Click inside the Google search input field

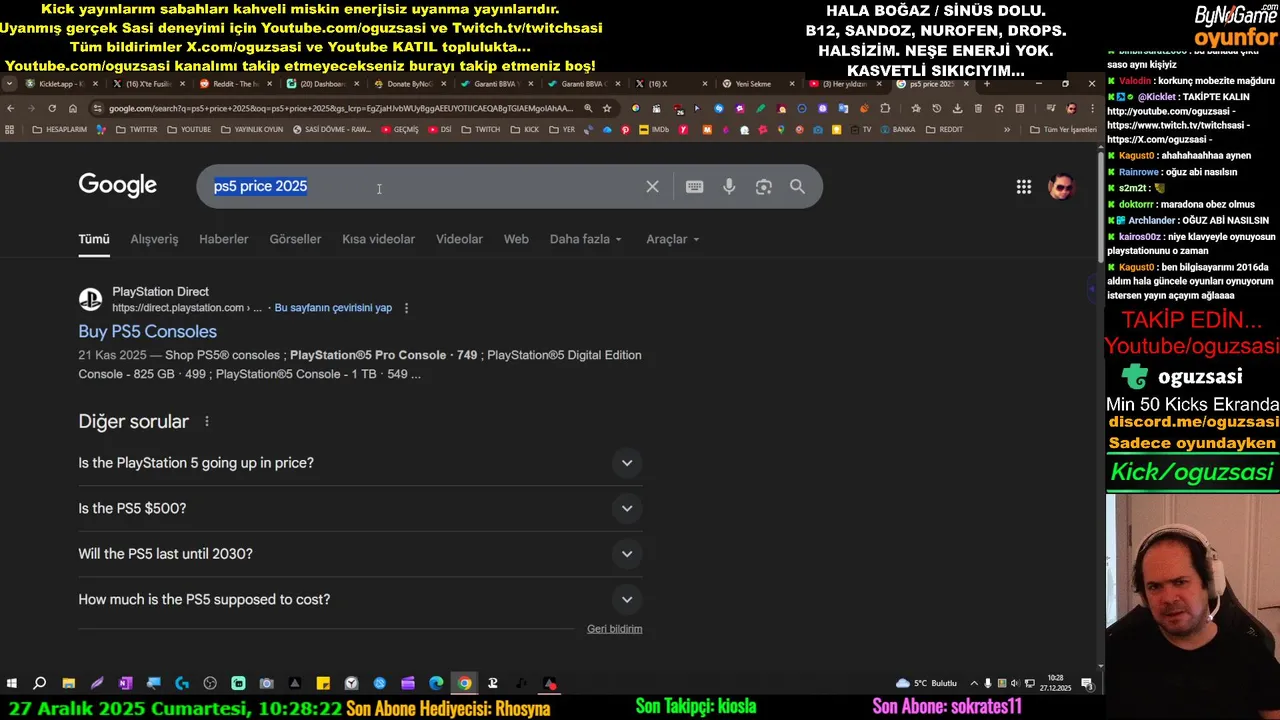pyautogui.click(x=420, y=187)
